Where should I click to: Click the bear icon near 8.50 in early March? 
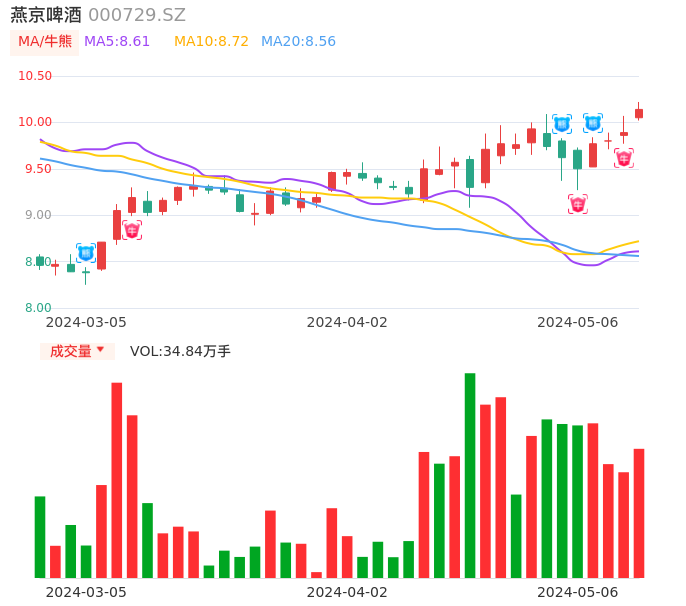(x=86, y=253)
